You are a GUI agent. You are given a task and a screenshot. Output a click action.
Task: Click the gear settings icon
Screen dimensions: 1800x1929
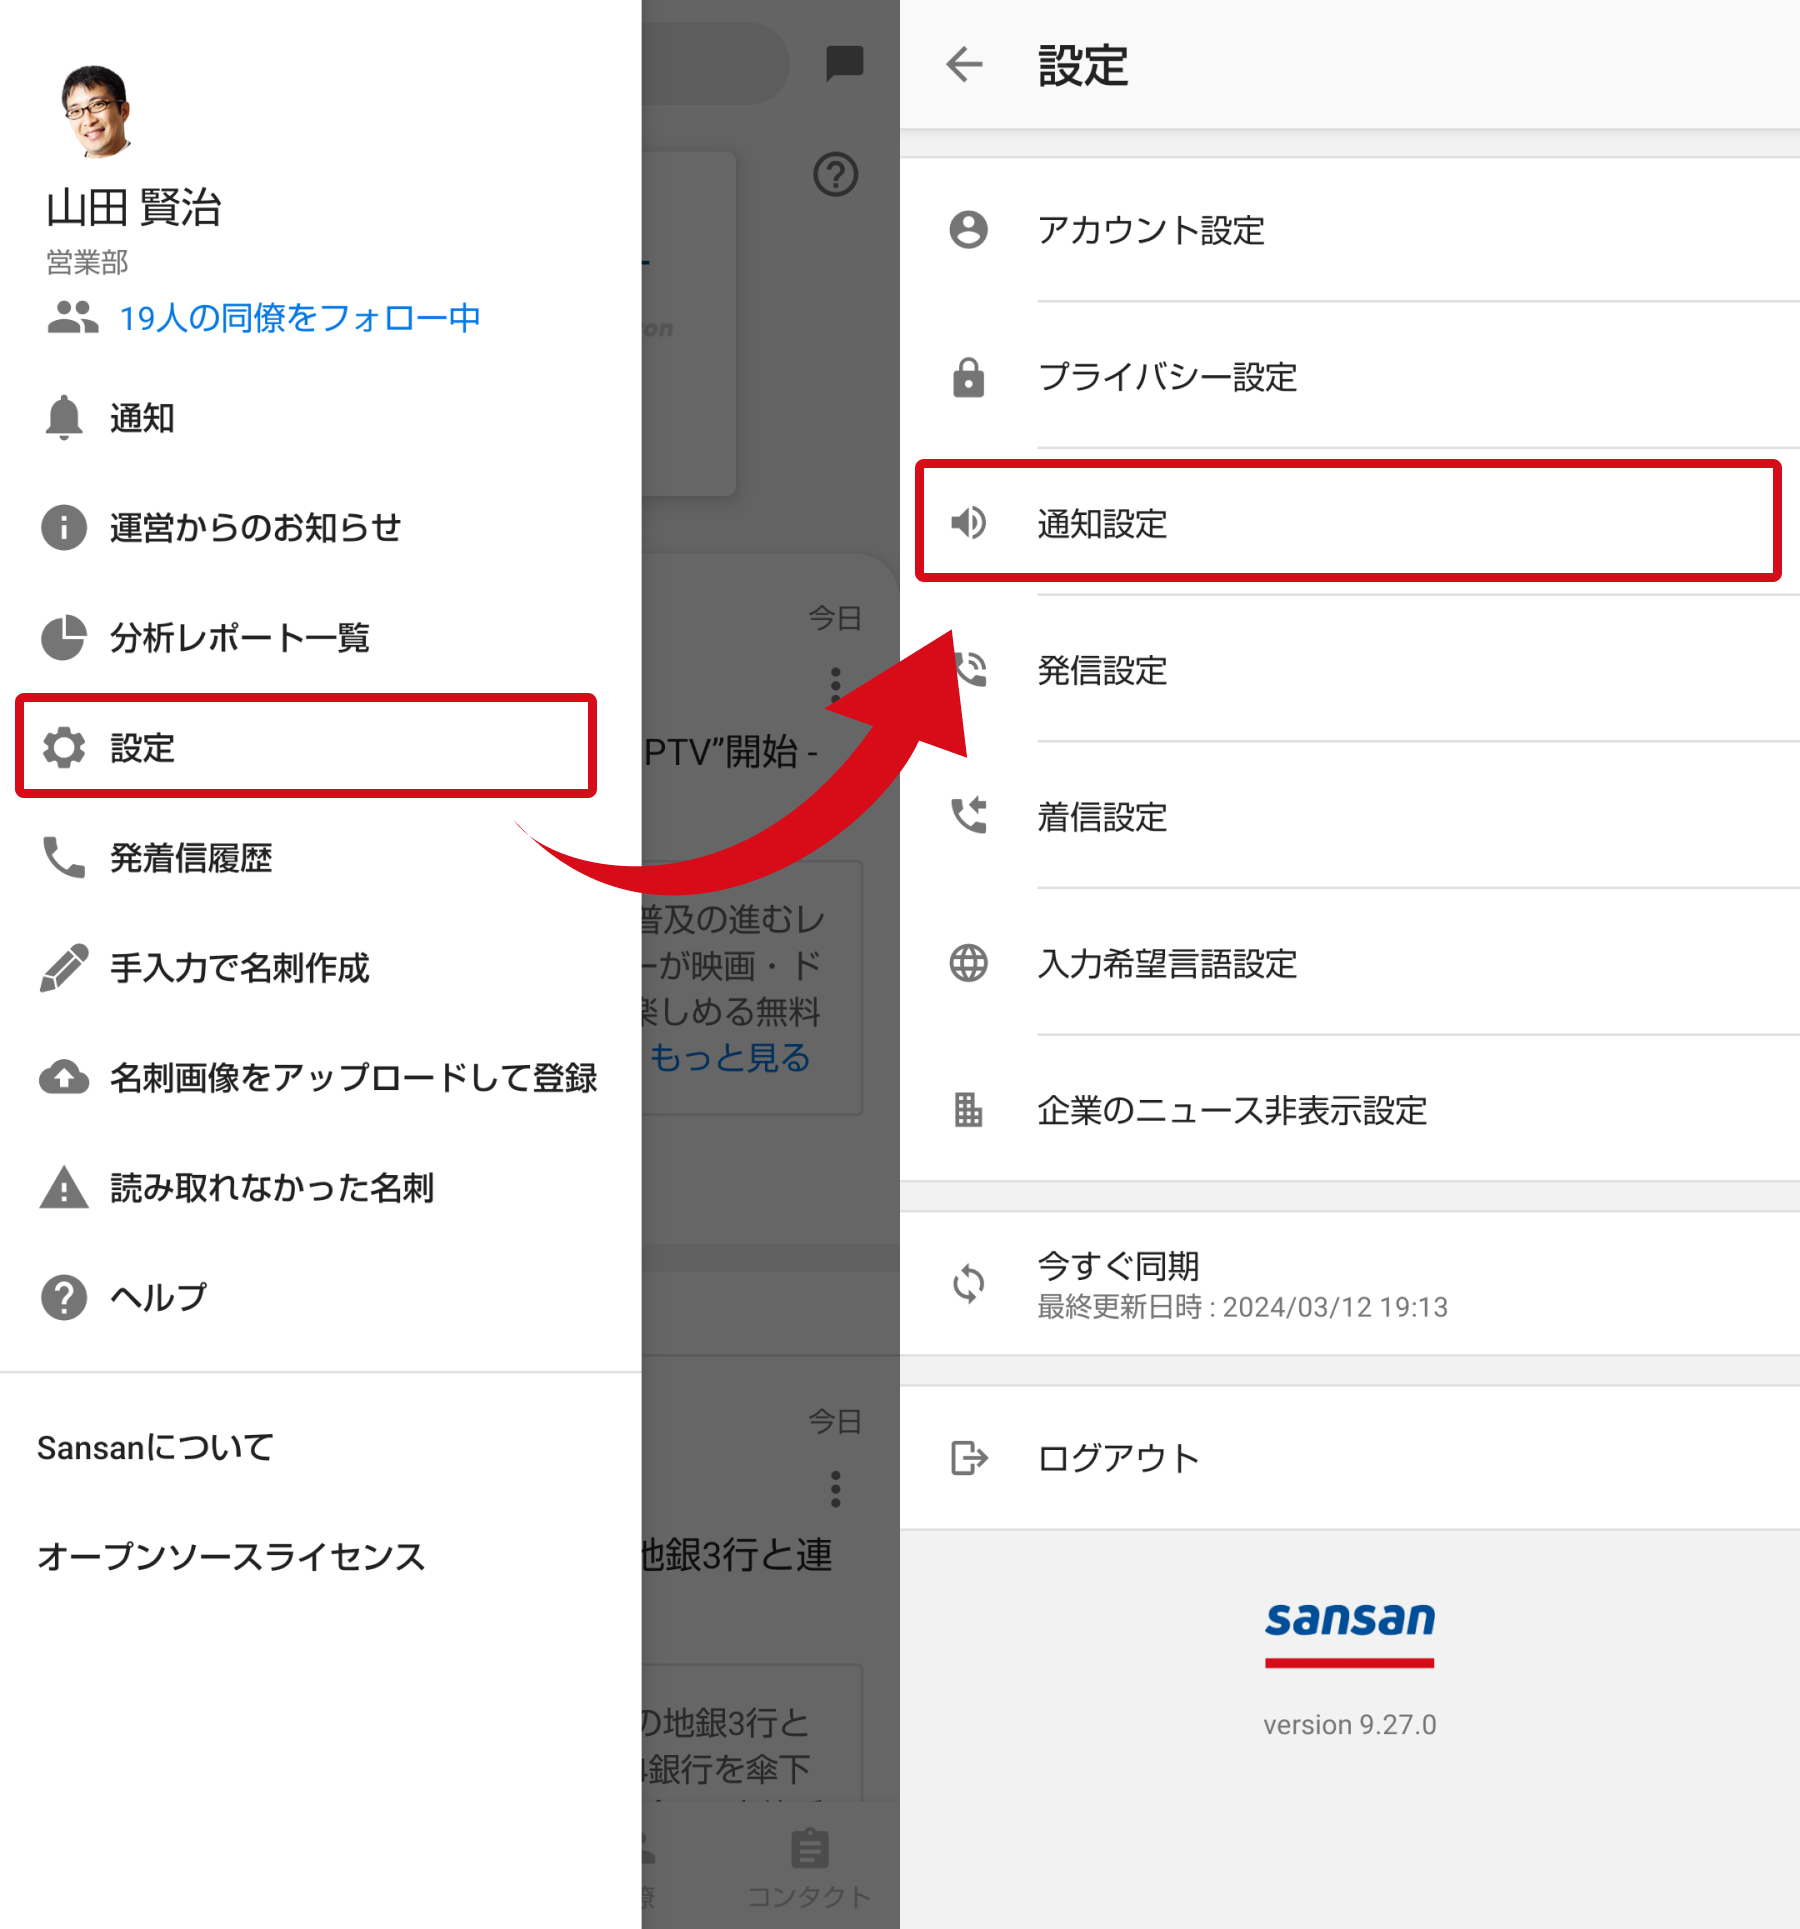coord(64,747)
